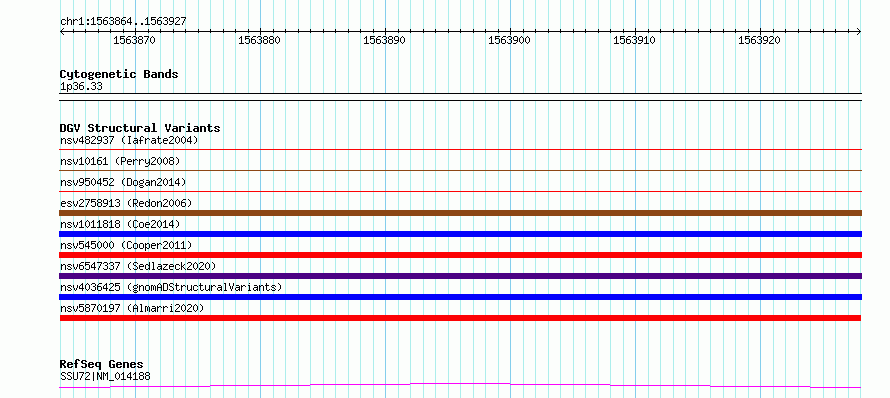Open variant nsv10161 (Perry2008) label
The height and width of the screenshot is (398, 890).
coord(120,161)
